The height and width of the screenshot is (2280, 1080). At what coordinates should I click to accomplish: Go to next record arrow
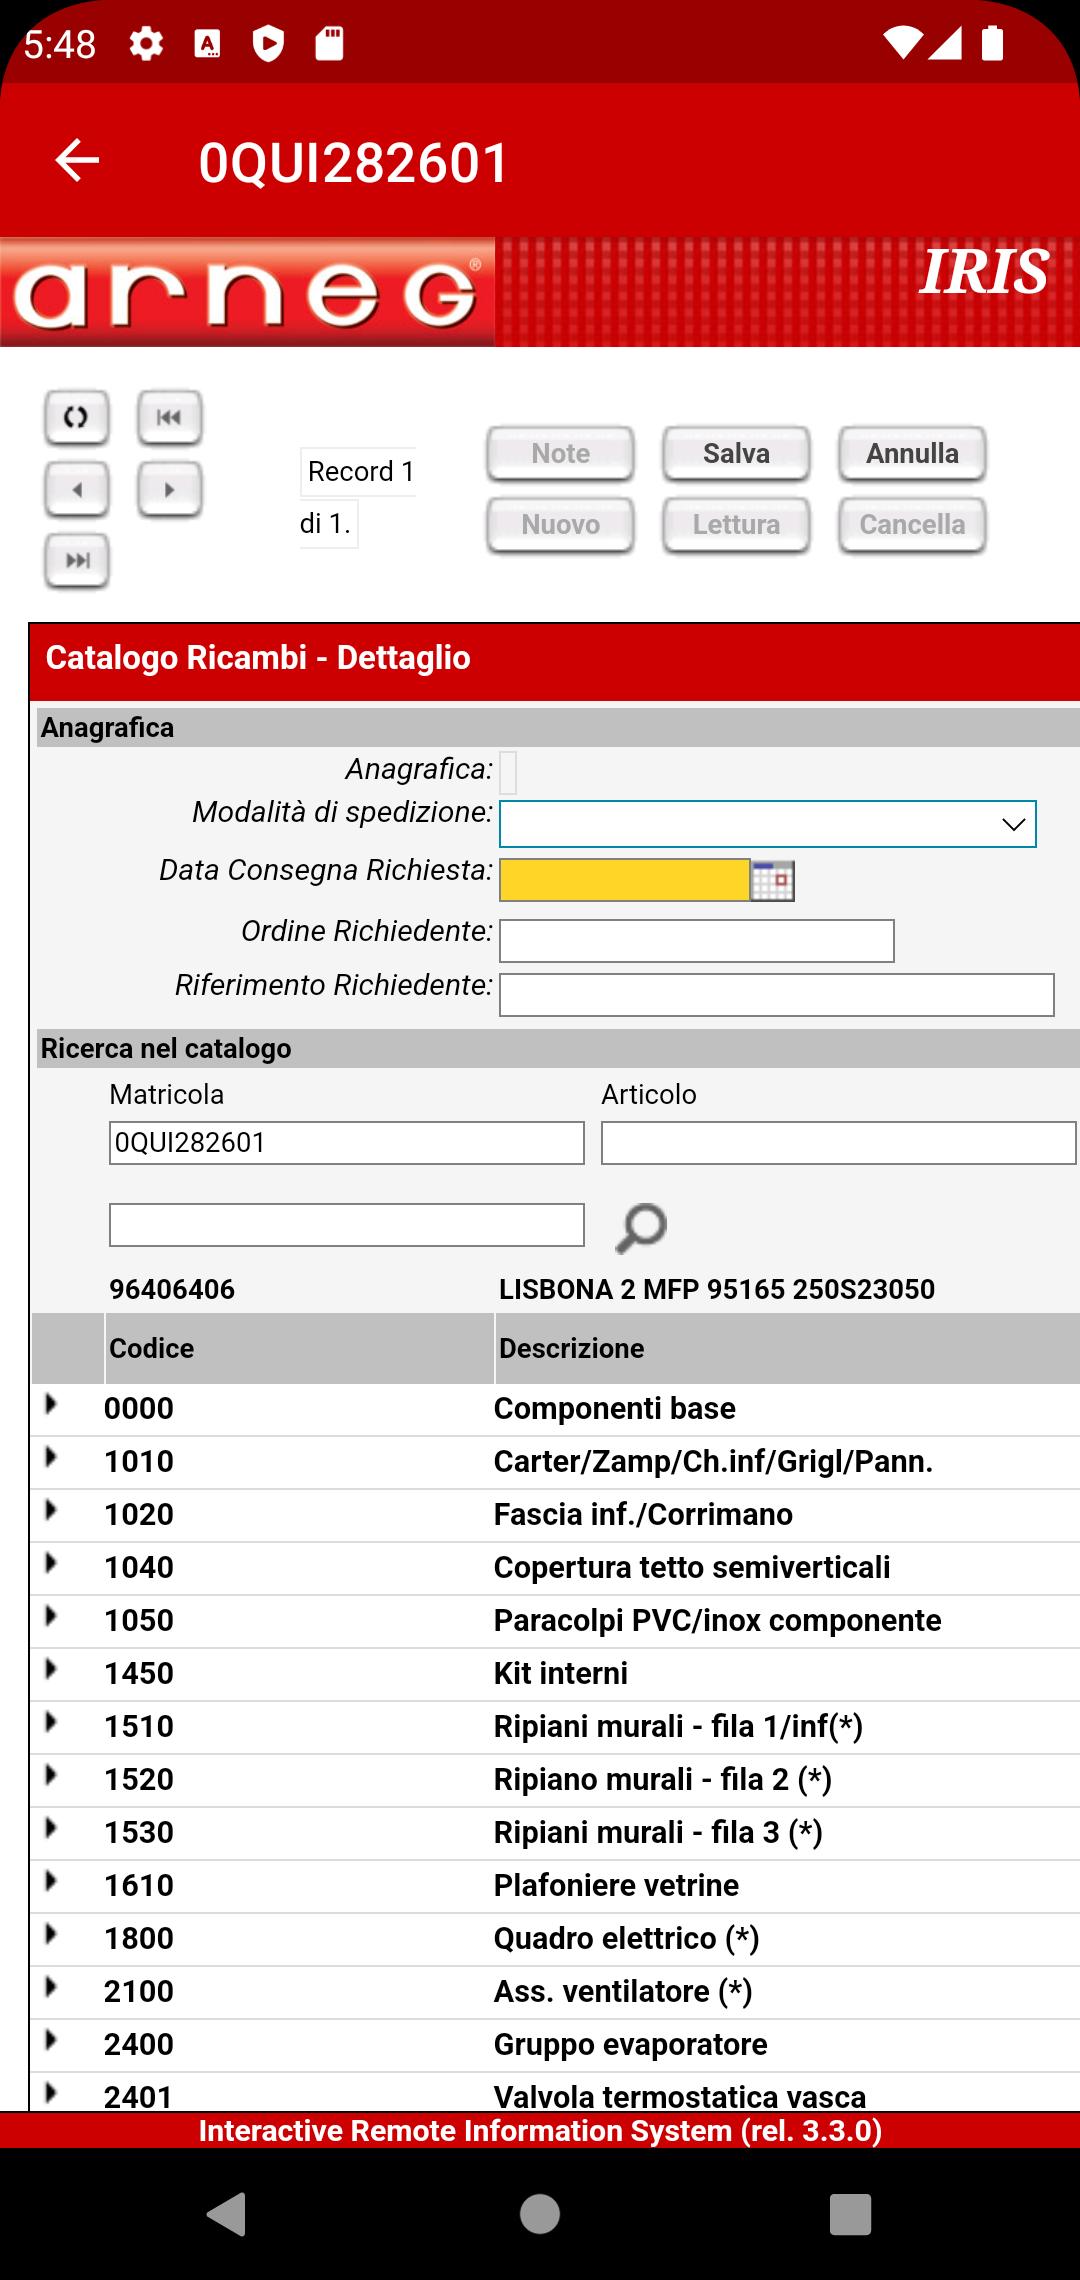click(169, 489)
